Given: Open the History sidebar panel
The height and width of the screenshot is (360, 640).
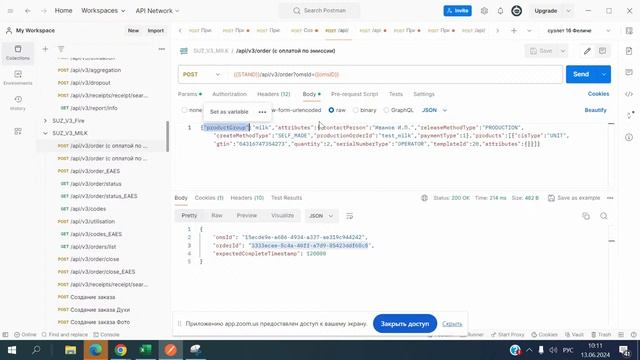Looking at the screenshot, I should [x=18, y=103].
